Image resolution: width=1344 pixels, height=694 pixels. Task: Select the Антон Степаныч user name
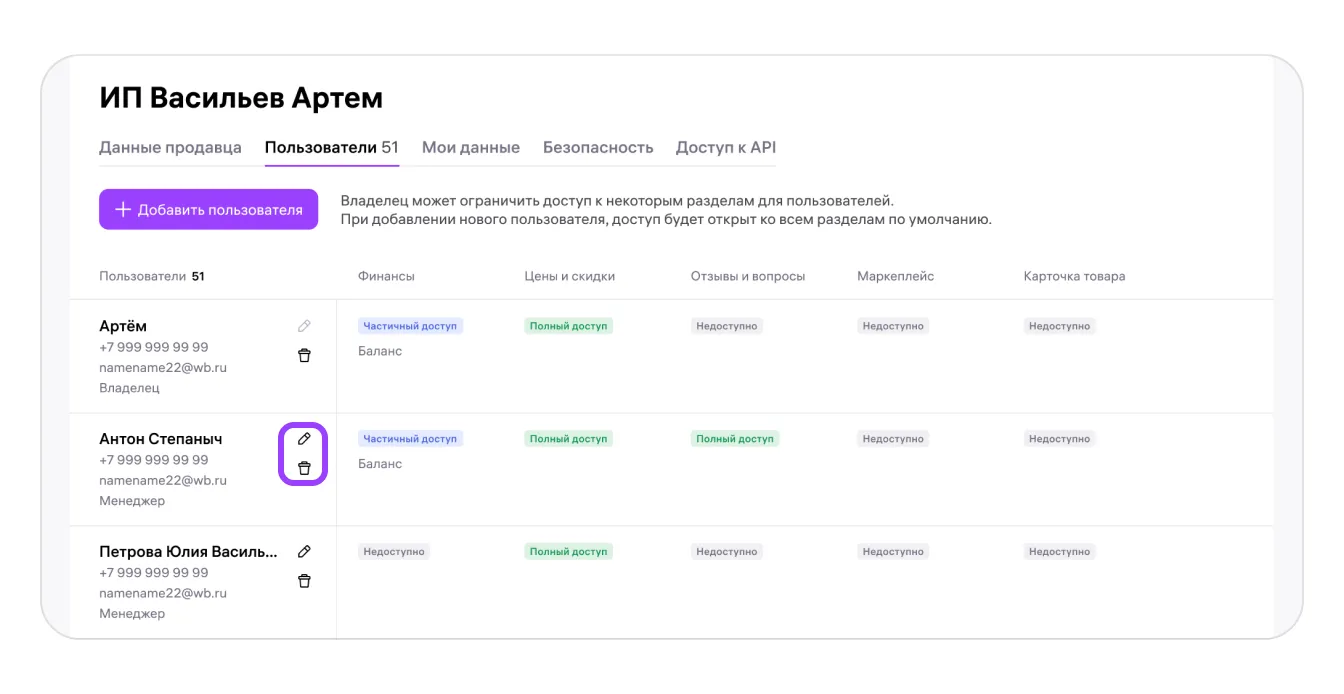161,439
